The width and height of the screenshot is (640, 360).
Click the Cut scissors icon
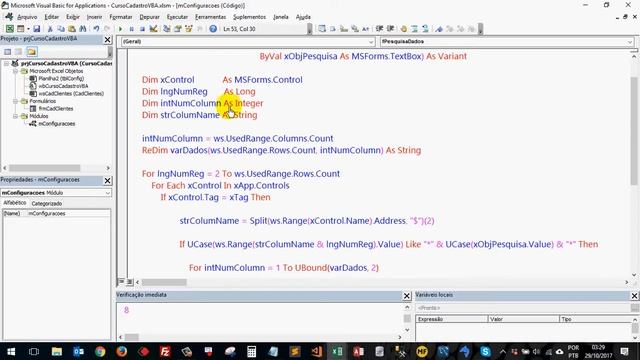click(50, 29)
